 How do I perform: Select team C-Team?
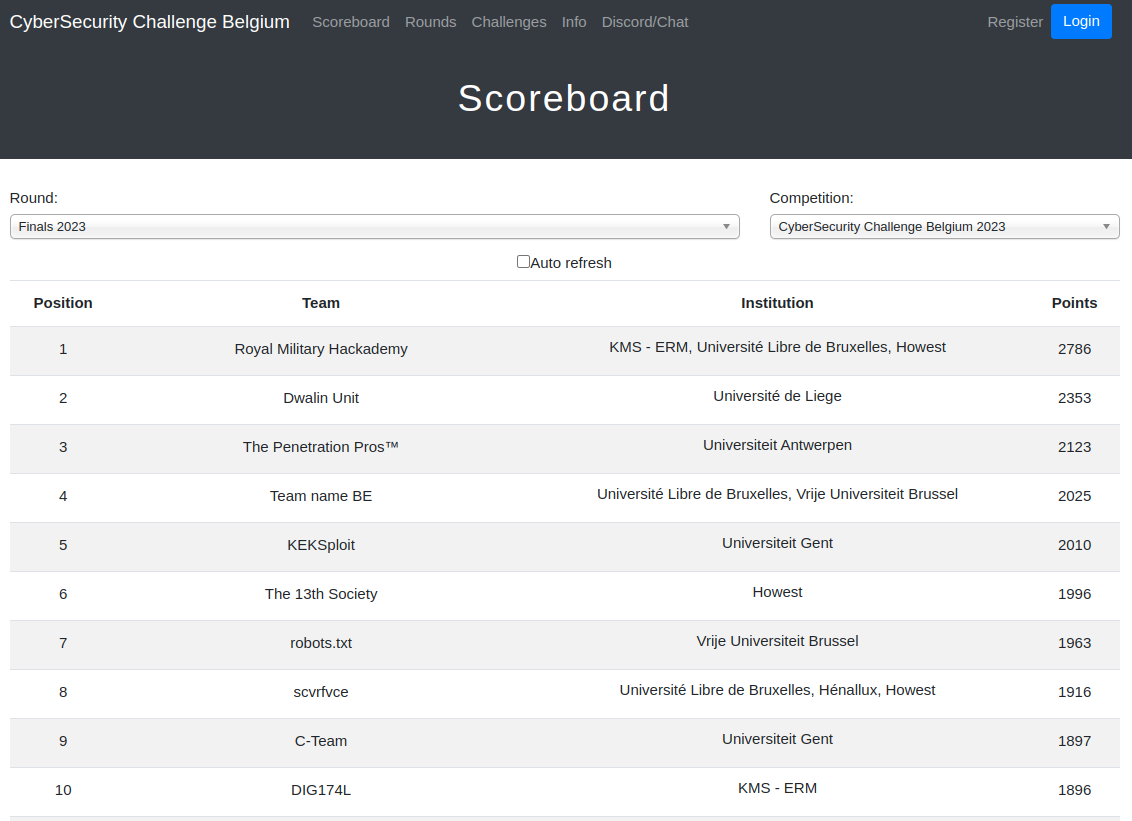coord(321,742)
